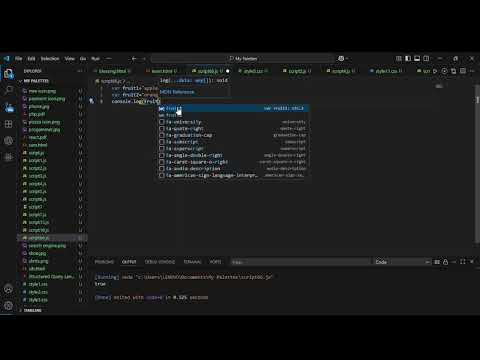The height and width of the screenshot is (360, 480).
Task: Open the File menu
Action: (19, 59)
